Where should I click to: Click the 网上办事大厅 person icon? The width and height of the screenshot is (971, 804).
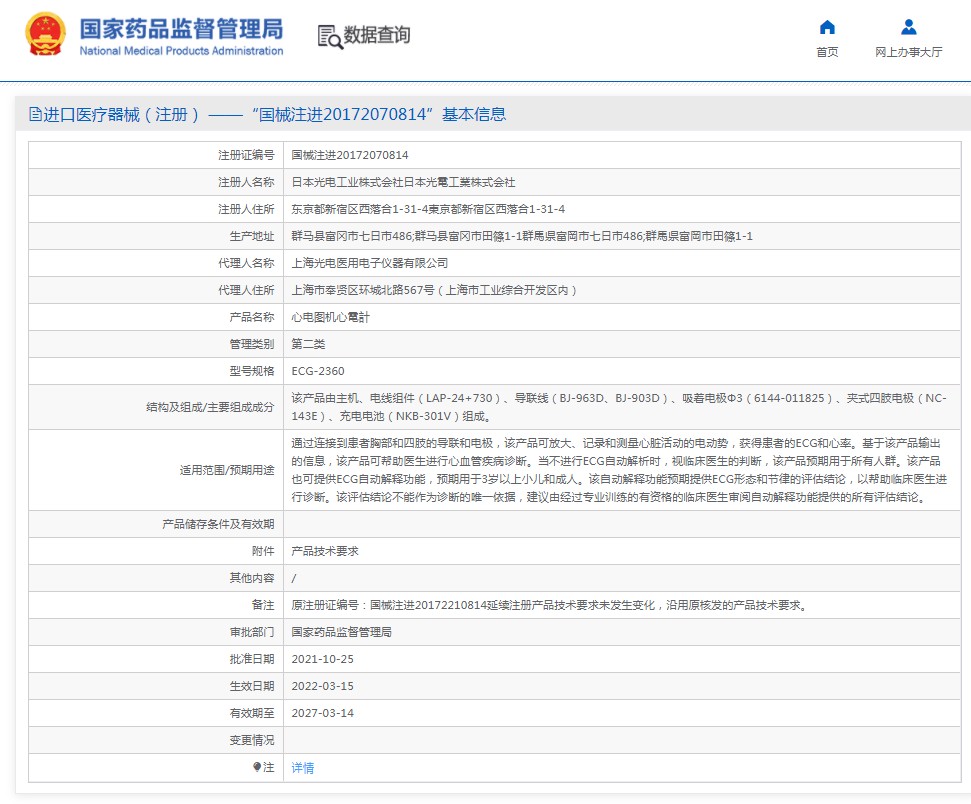pyautogui.click(x=908, y=27)
